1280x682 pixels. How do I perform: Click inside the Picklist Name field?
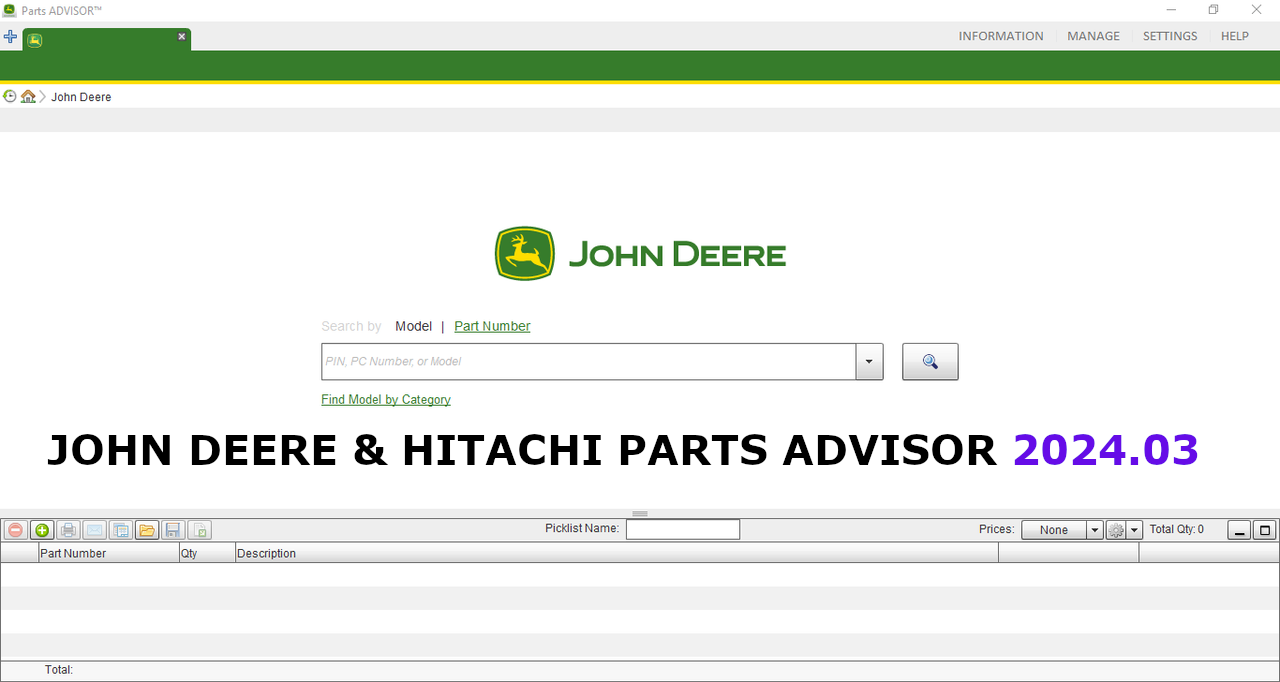pyautogui.click(x=683, y=529)
